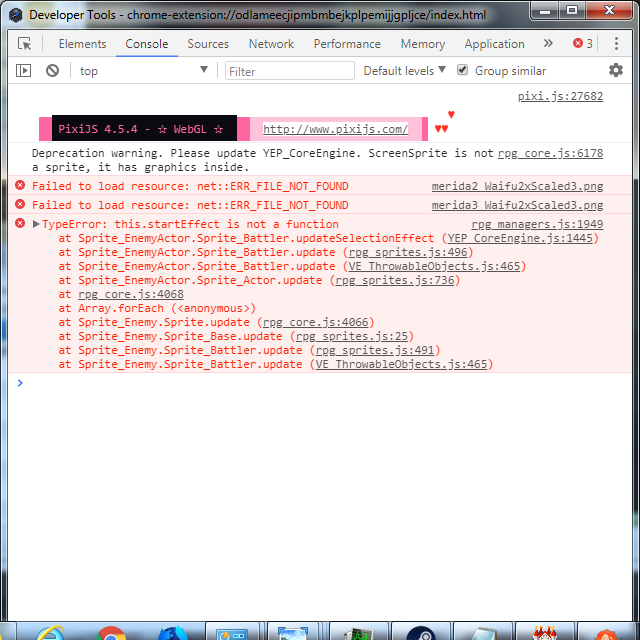640x640 pixels.
Task: Click the Deprecation warning message text
Action: pos(262,160)
